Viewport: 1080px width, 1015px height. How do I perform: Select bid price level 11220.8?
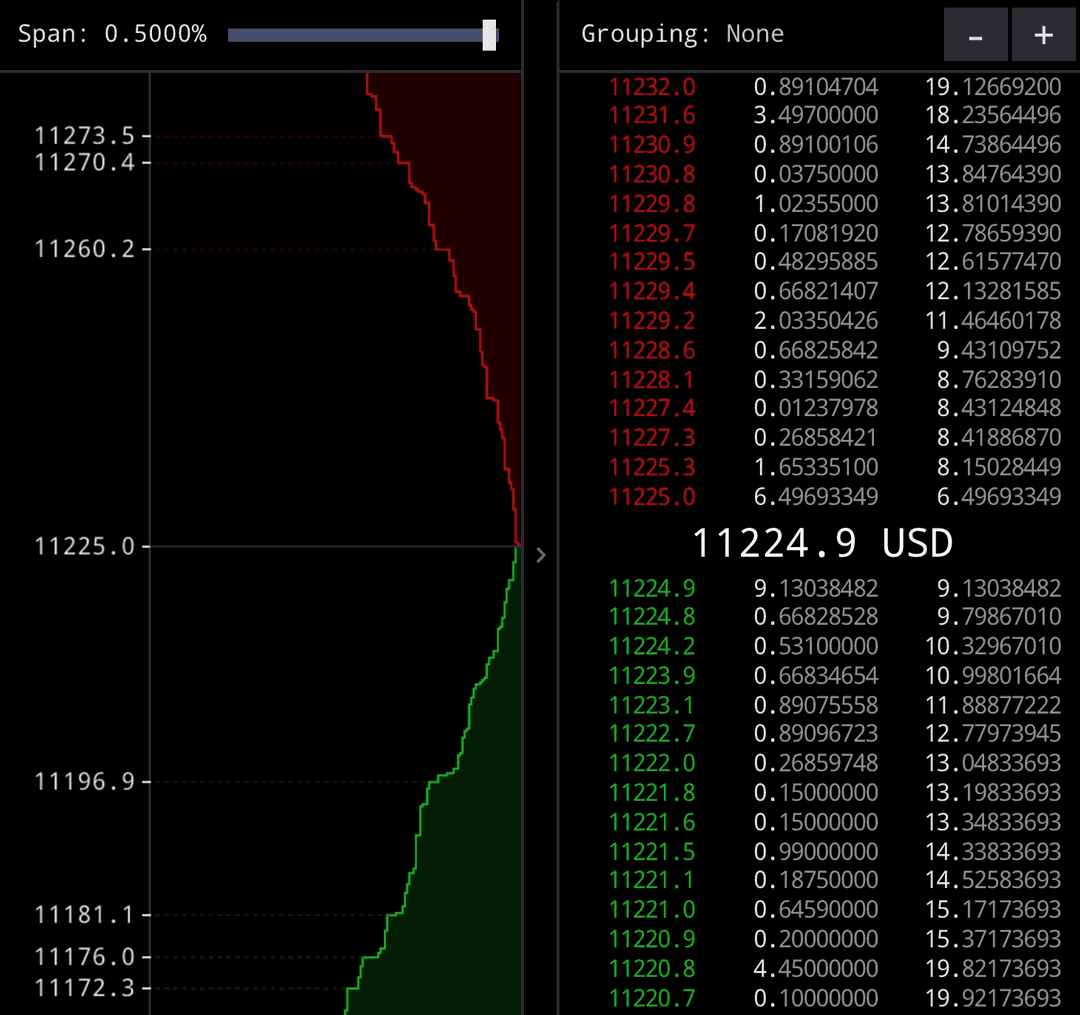coord(651,969)
